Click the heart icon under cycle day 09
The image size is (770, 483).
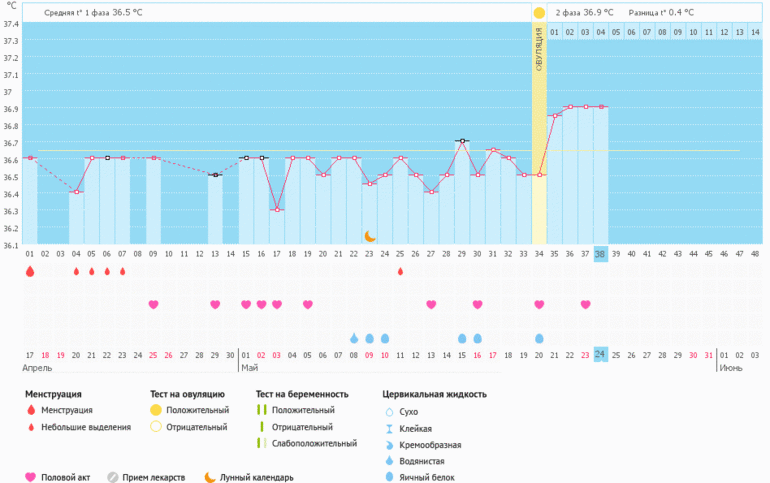coord(153,304)
